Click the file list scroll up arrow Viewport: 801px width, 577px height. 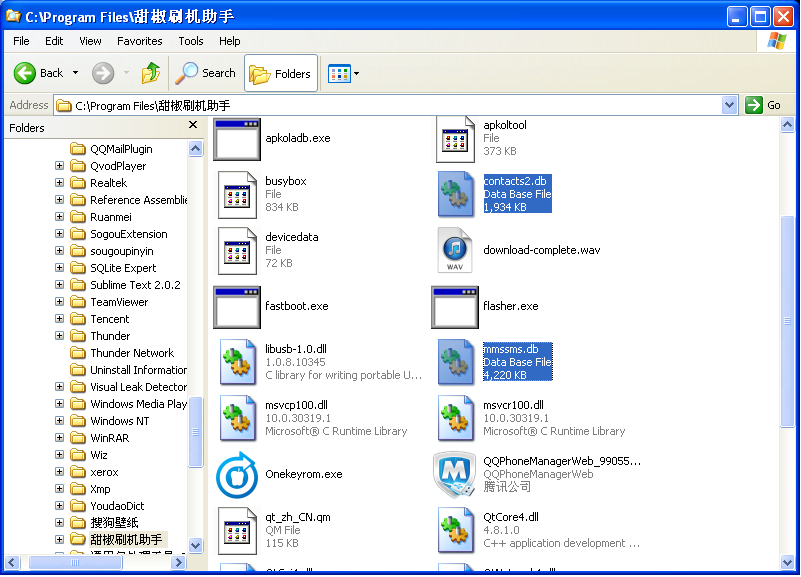787,125
